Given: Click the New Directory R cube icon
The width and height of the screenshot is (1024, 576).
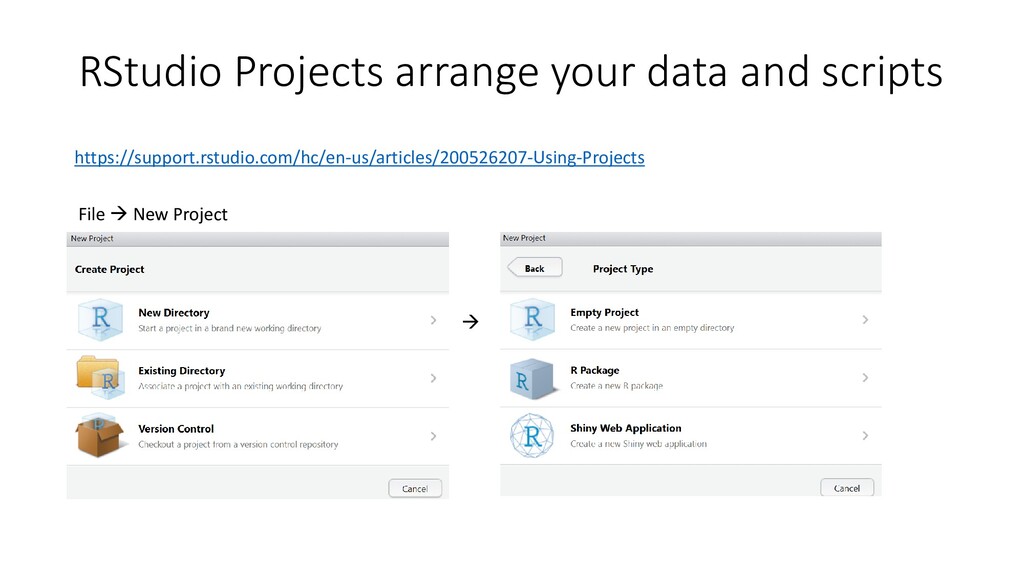Looking at the screenshot, I should (x=100, y=320).
